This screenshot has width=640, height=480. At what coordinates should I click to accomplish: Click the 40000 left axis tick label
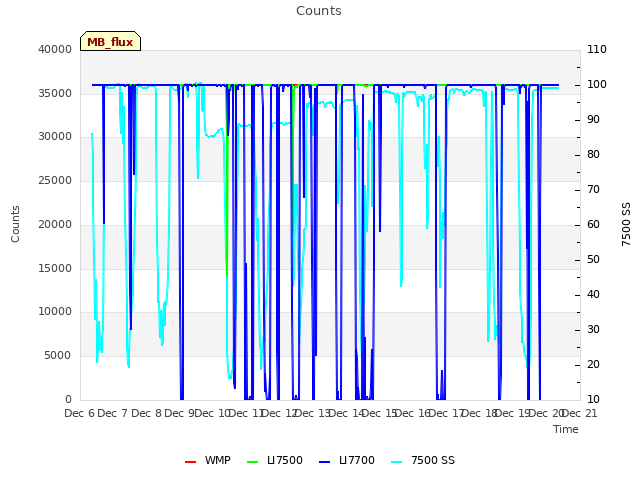pyautogui.click(x=55, y=49)
